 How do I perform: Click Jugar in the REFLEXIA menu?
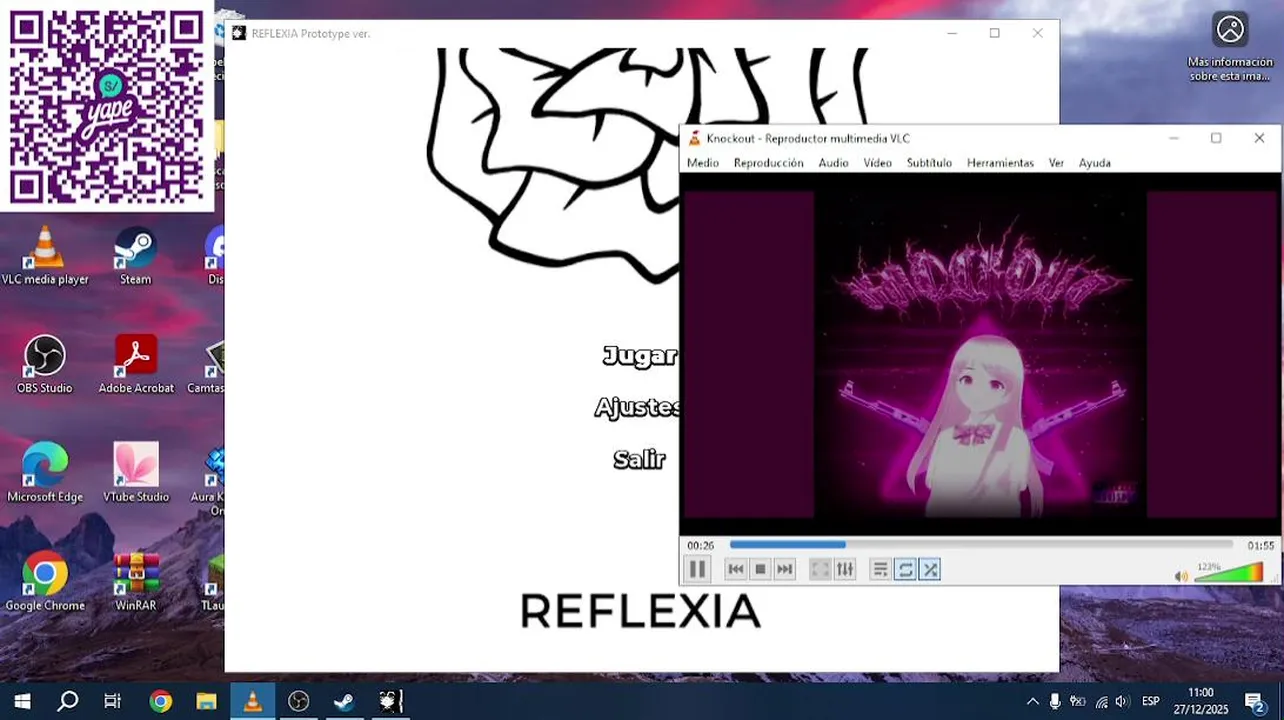(640, 356)
